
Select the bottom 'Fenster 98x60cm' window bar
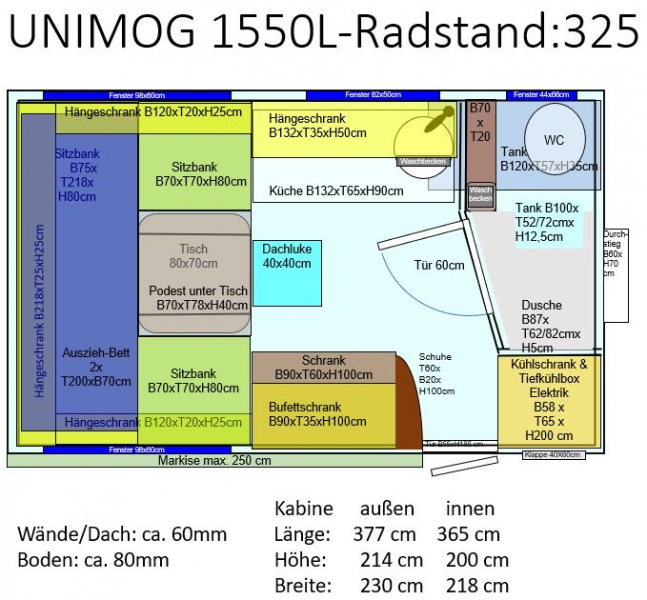tap(137, 449)
